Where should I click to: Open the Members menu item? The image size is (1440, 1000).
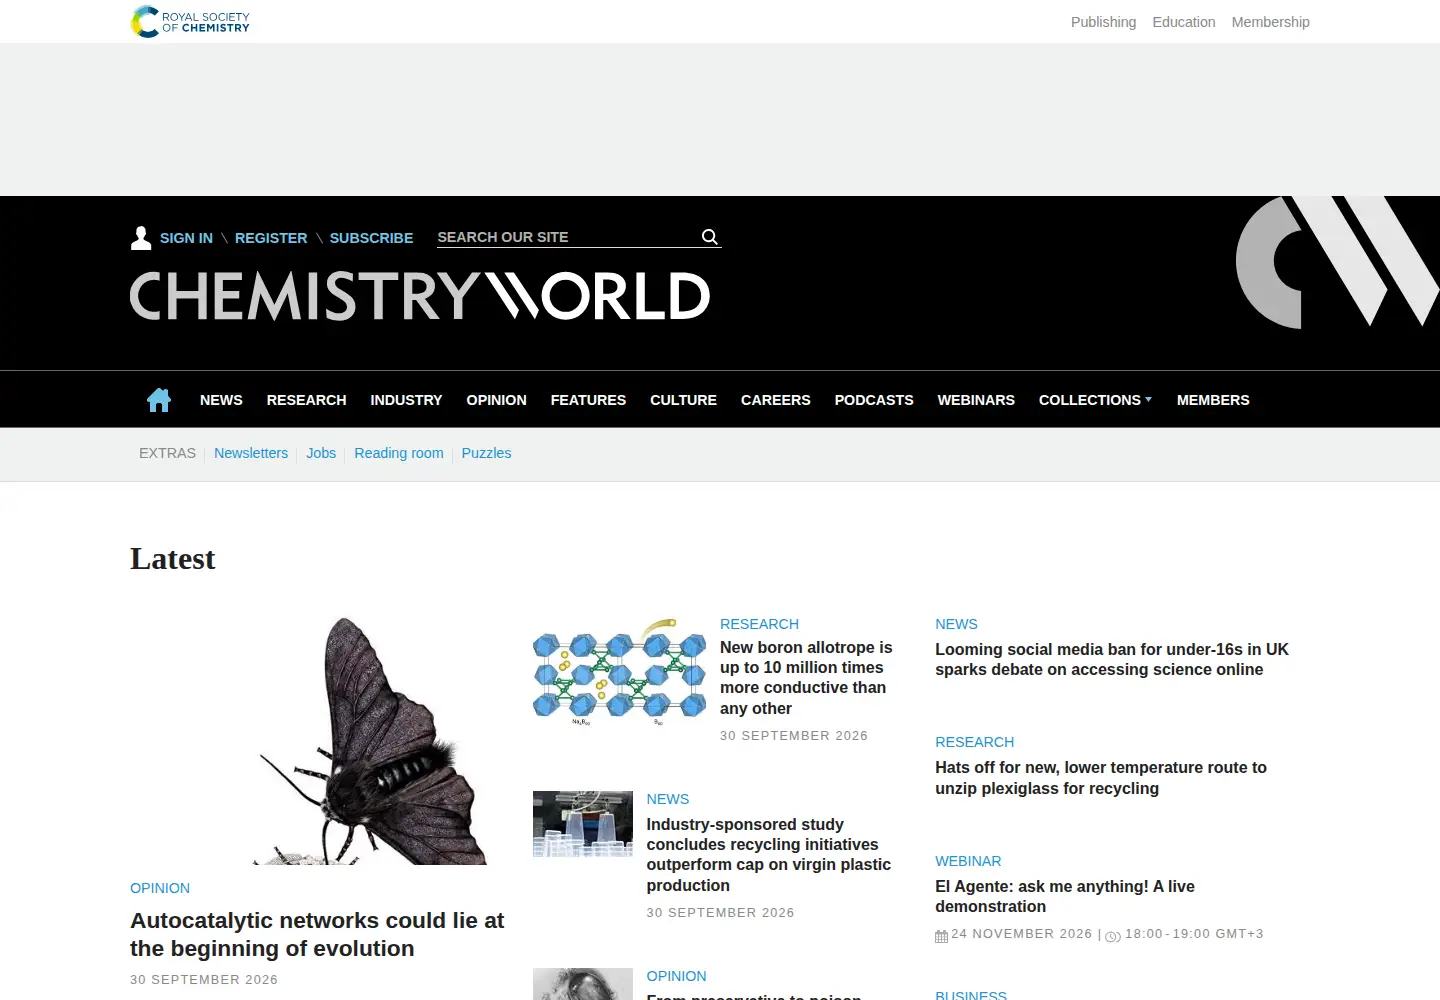tap(1213, 400)
